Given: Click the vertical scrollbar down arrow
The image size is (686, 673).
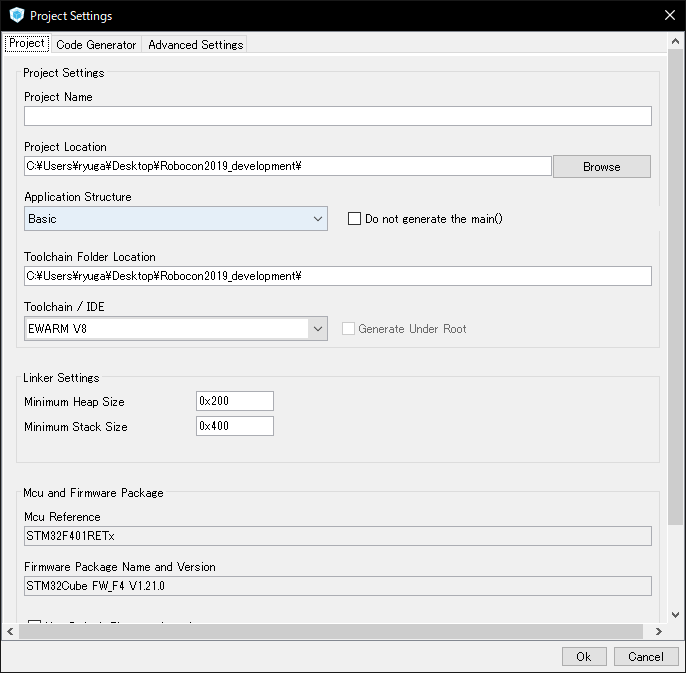Looking at the screenshot, I should (x=676, y=615).
